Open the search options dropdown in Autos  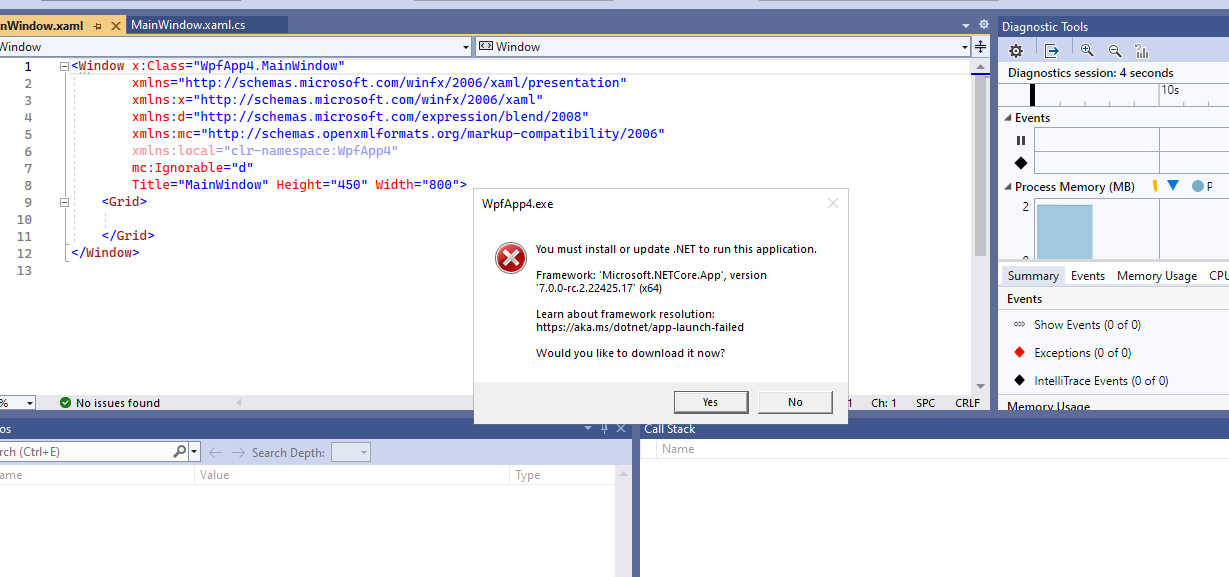(x=194, y=452)
